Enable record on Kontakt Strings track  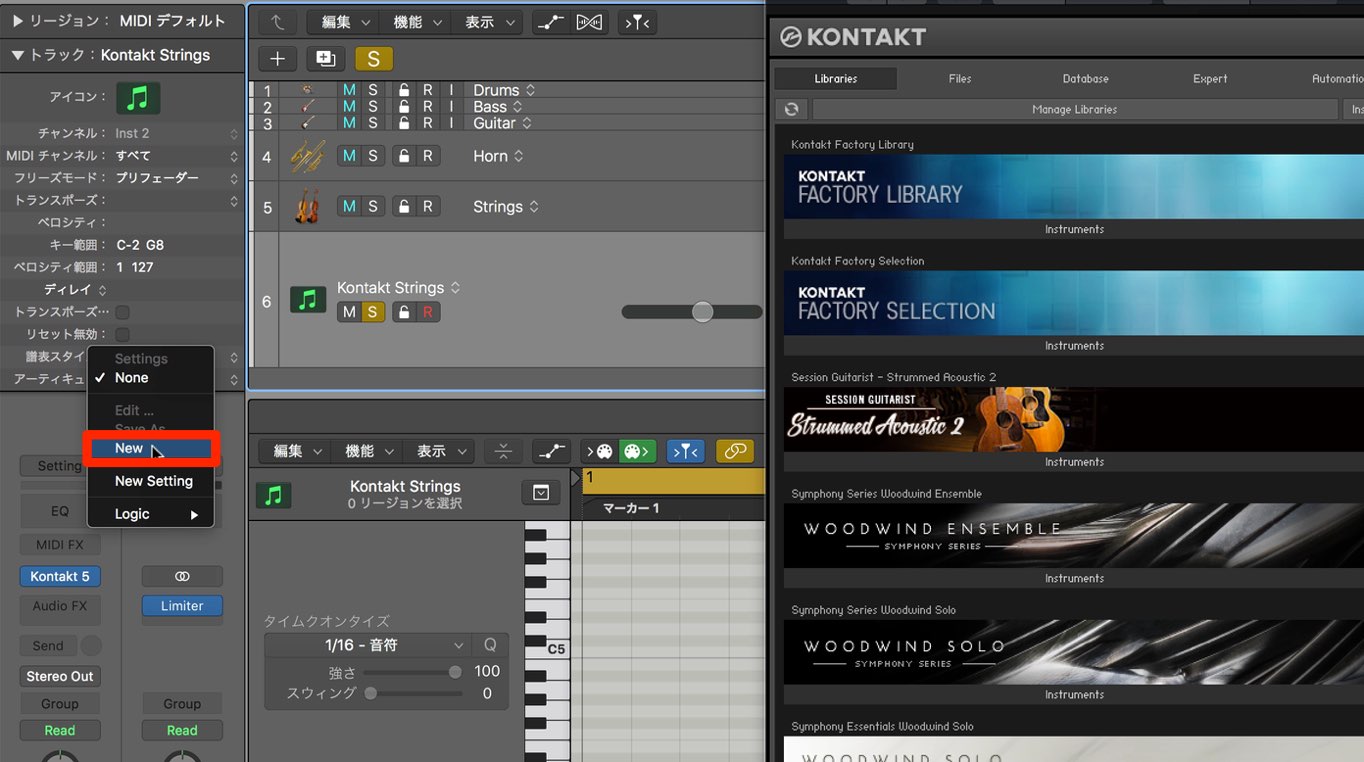point(427,312)
